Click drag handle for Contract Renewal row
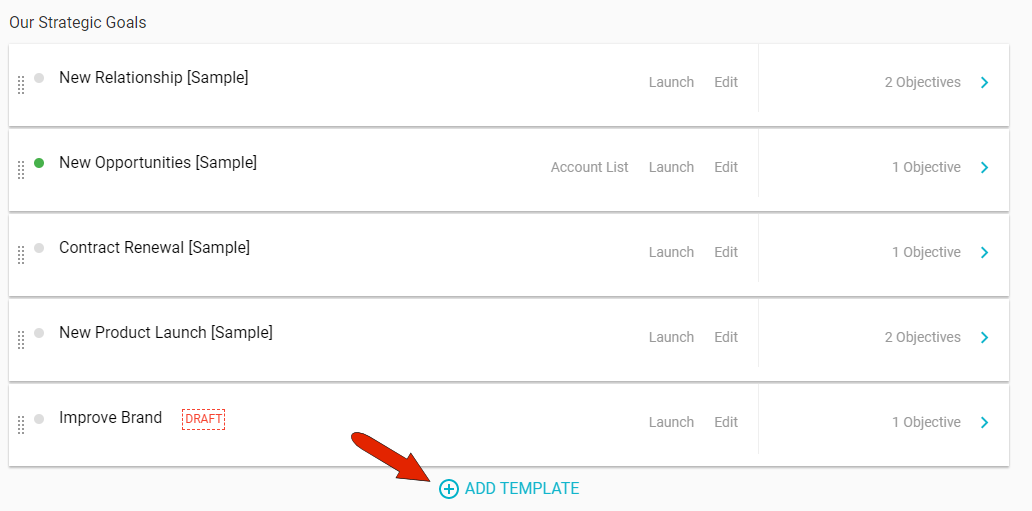Image resolution: width=1032 pixels, height=511 pixels. tap(21, 255)
